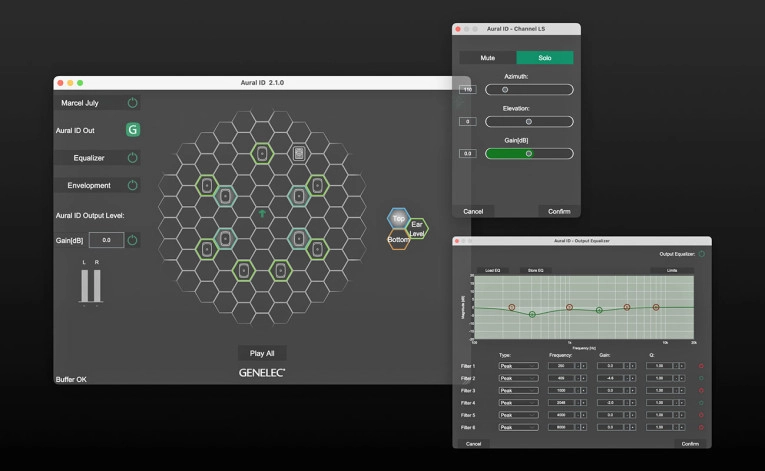Disable Filter 4 using its green circle toggle
Screen dimensions: 765x471
(701, 403)
